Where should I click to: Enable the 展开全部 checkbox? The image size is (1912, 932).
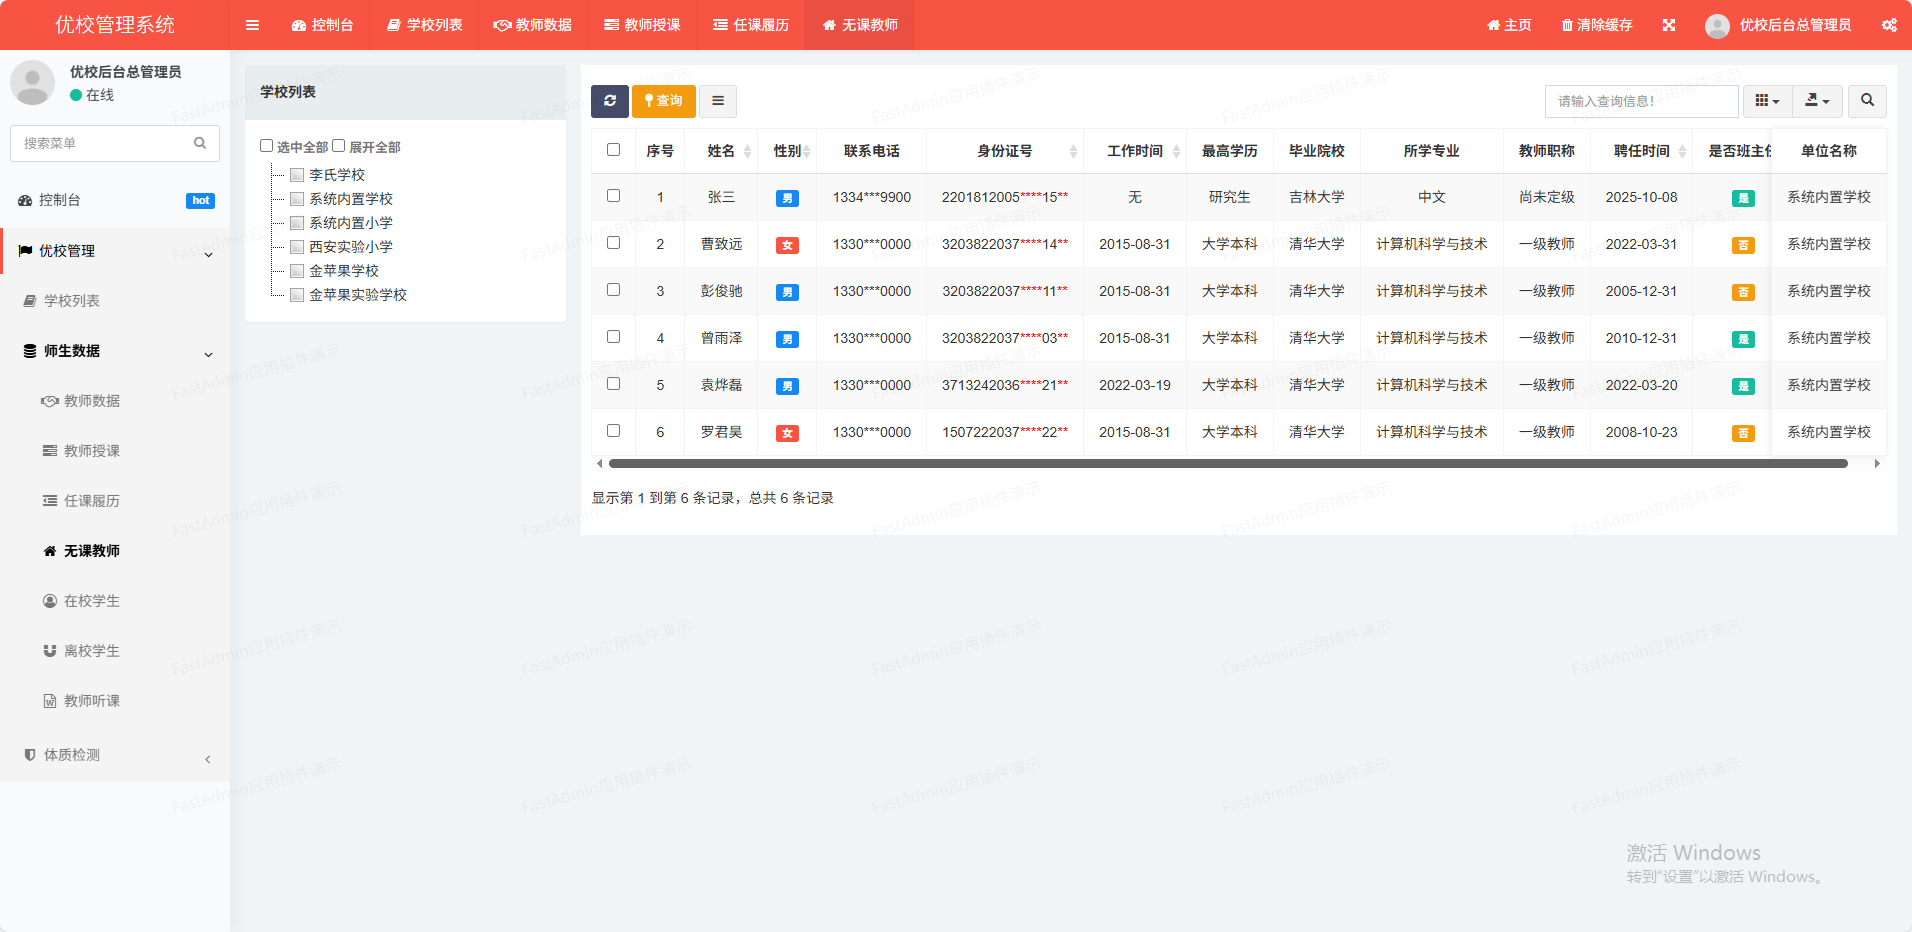click(339, 146)
